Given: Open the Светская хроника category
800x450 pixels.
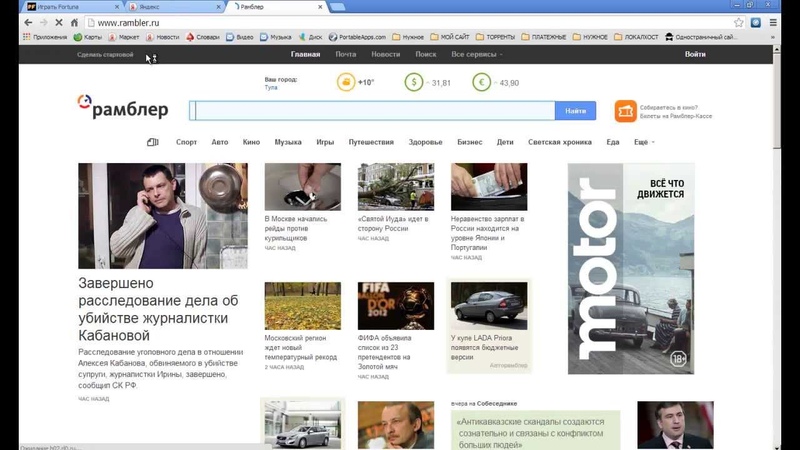Looking at the screenshot, I should [x=560, y=142].
